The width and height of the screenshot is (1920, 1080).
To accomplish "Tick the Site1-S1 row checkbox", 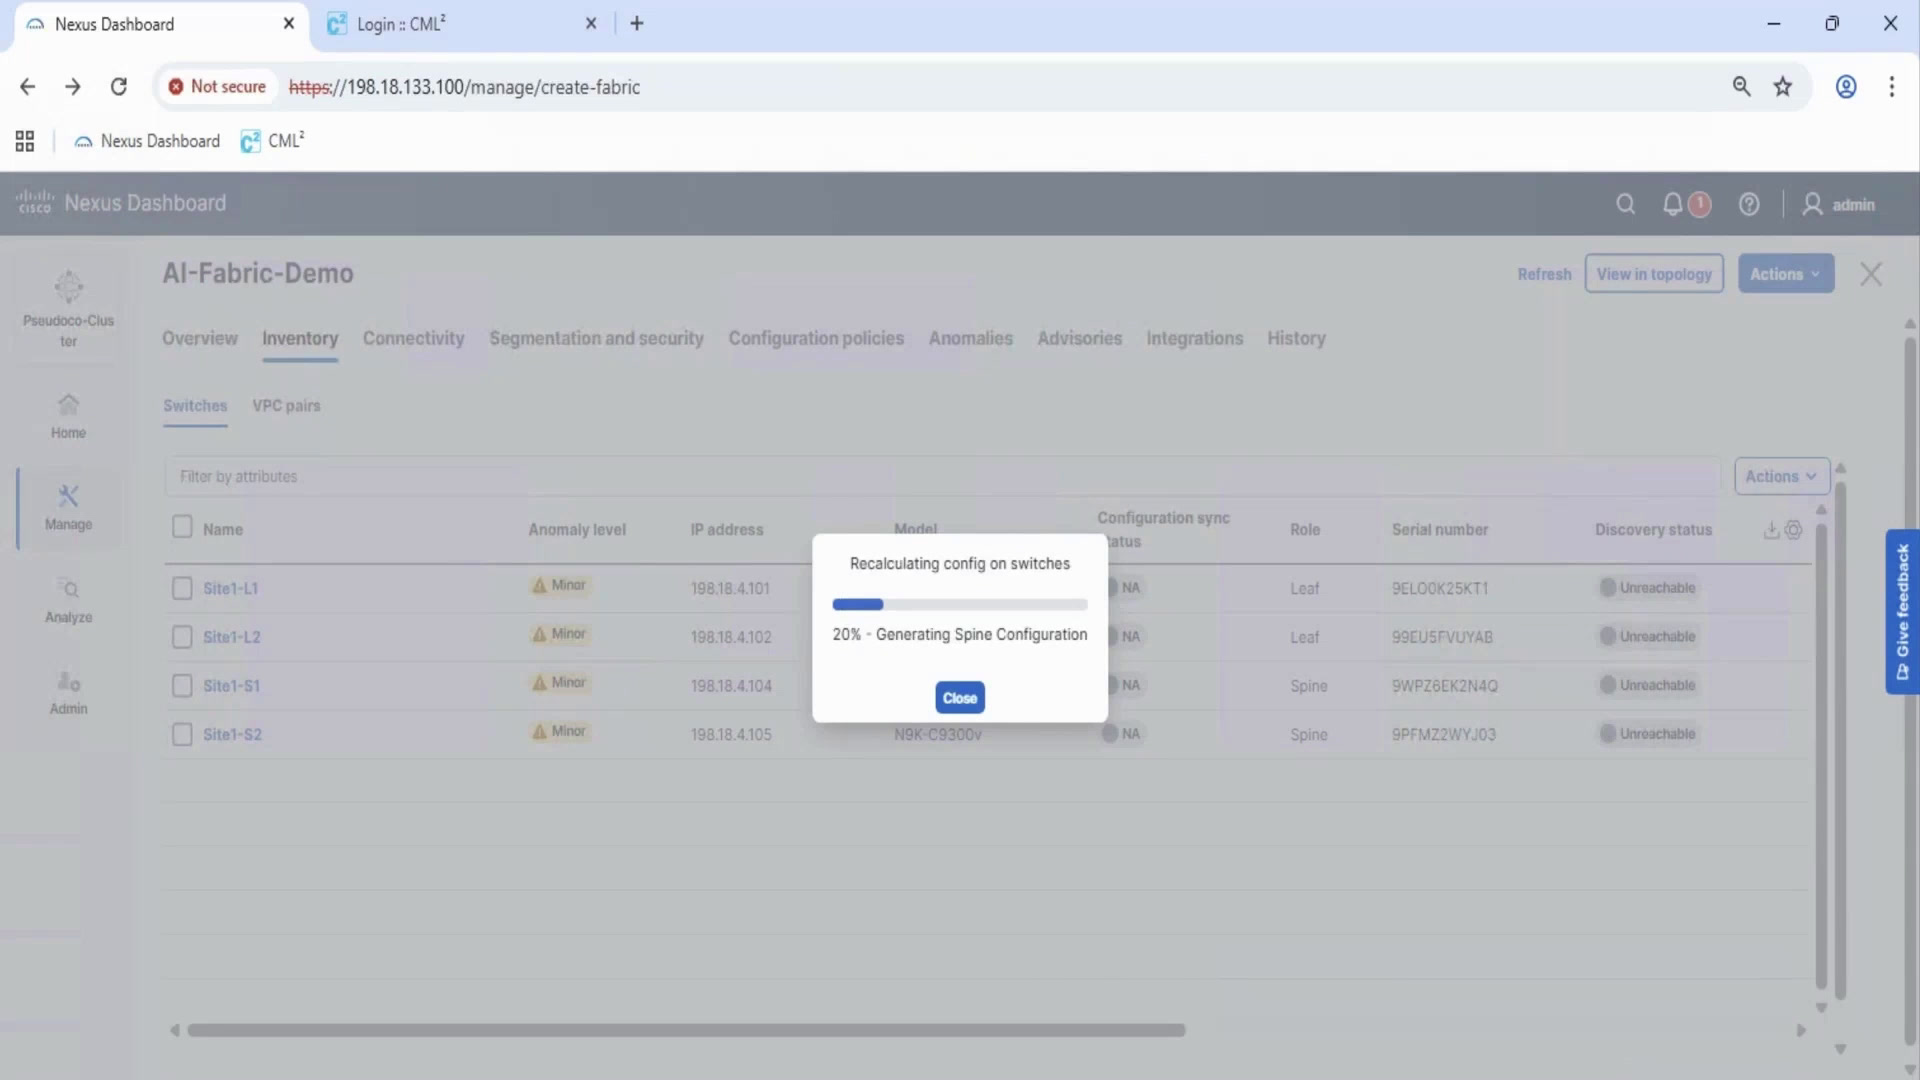I will coord(182,686).
